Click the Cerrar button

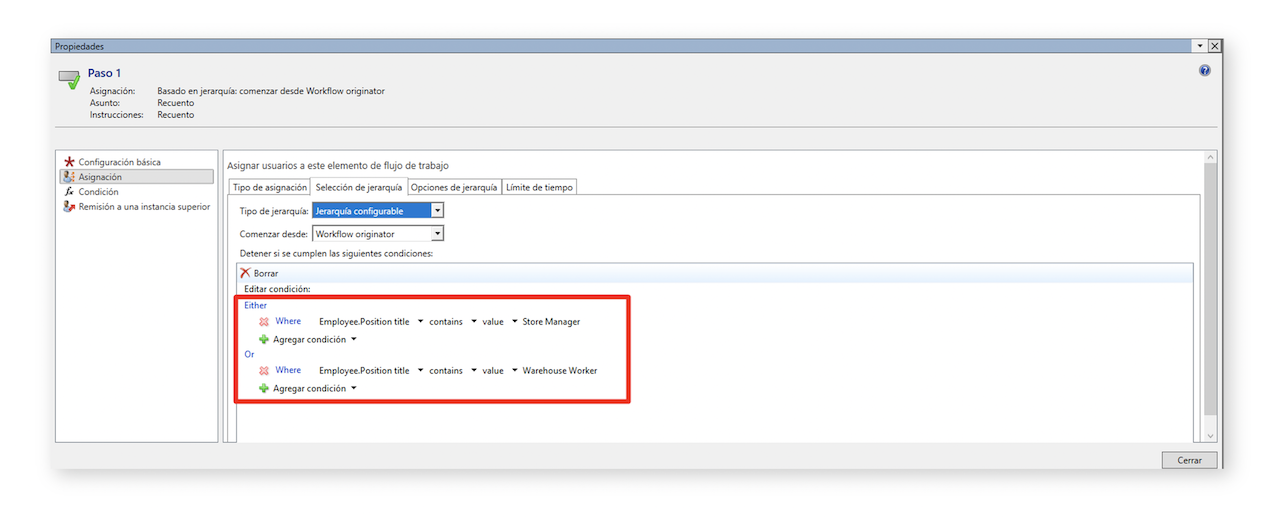coord(1190,461)
